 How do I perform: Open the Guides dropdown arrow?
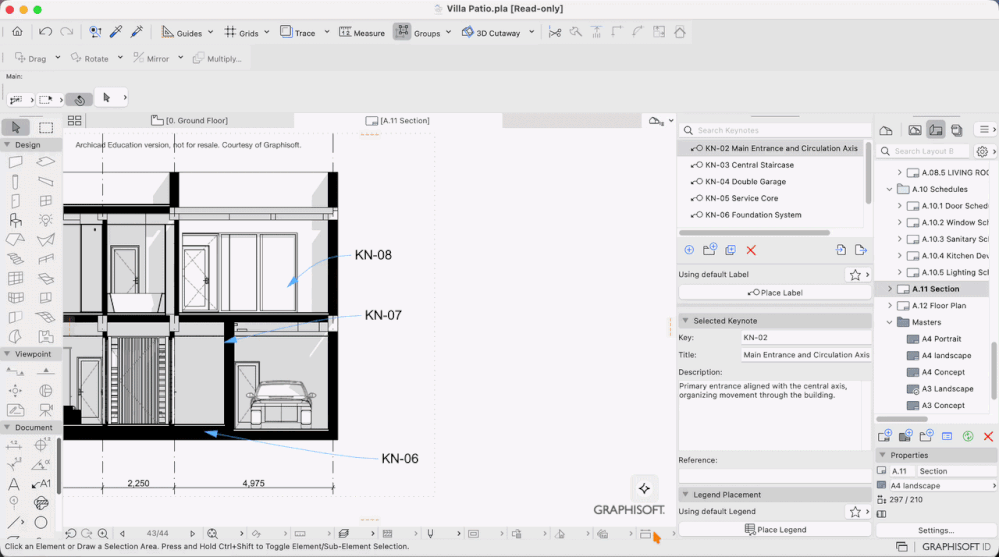pos(210,32)
